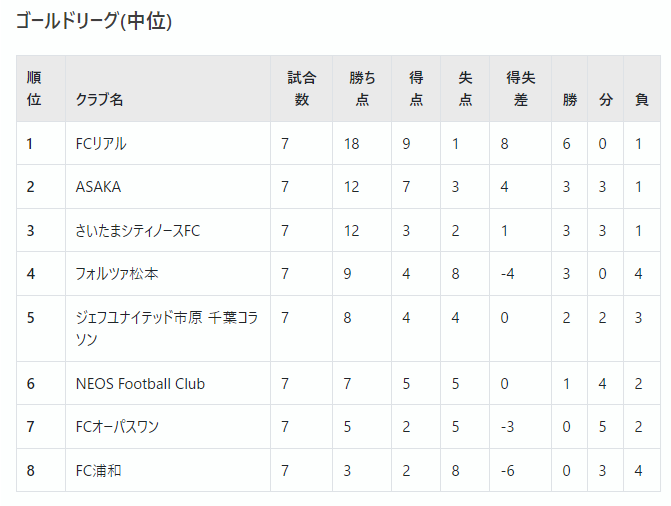Select the FC浦和 club name

[98, 470]
